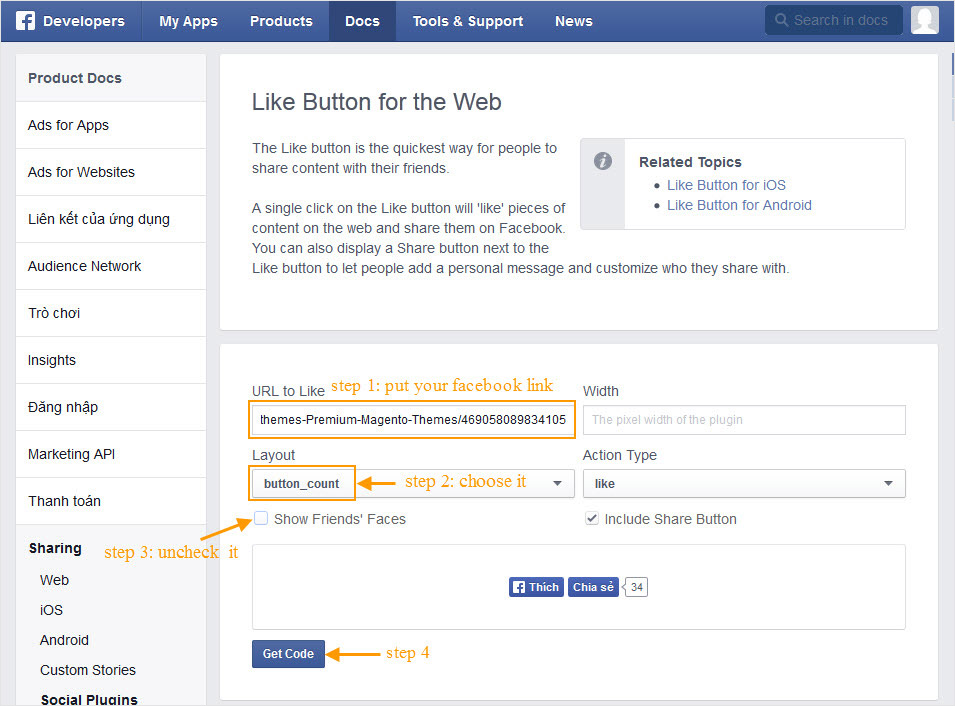Viewport: 955px width, 706px height.
Task: Open the user profile avatar
Action: [924, 20]
